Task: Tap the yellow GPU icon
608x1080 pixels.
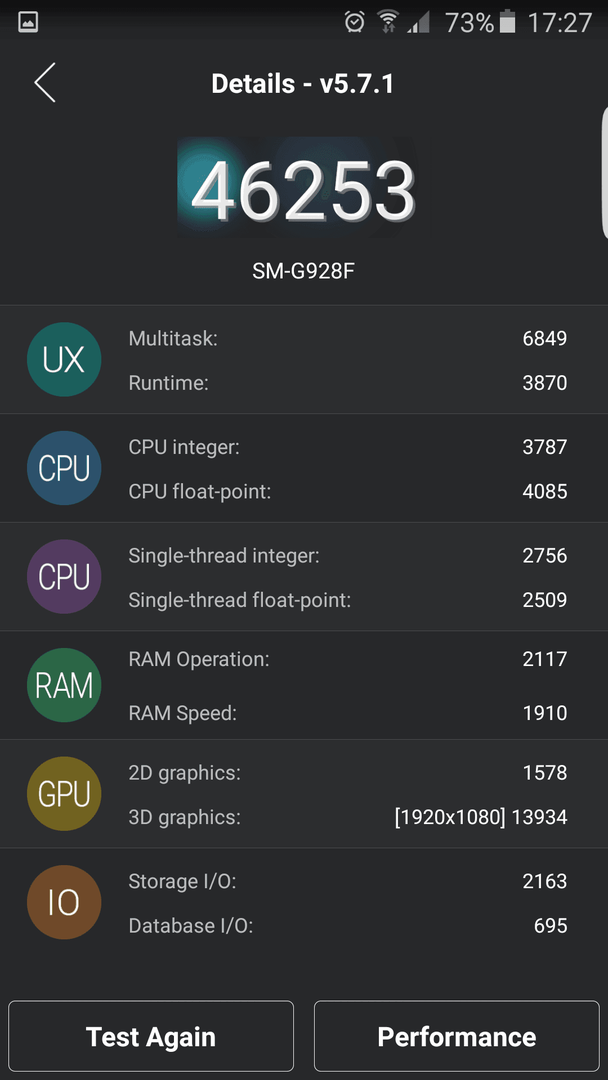Action: point(64,793)
